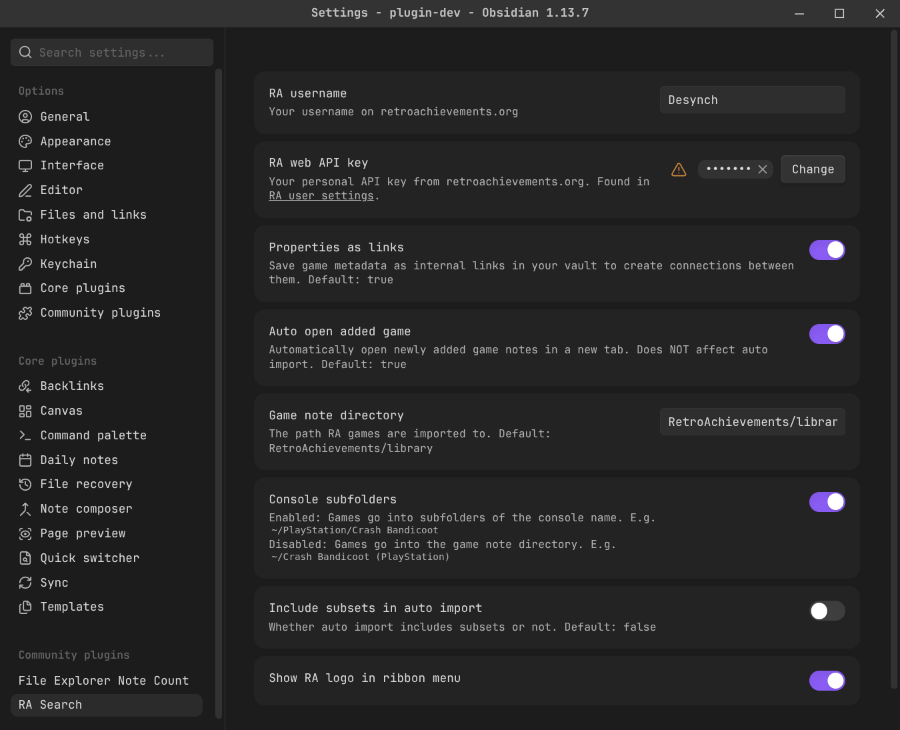Click the Sync label in Core plugins
The height and width of the screenshot is (730, 900).
tap(54, 583)
